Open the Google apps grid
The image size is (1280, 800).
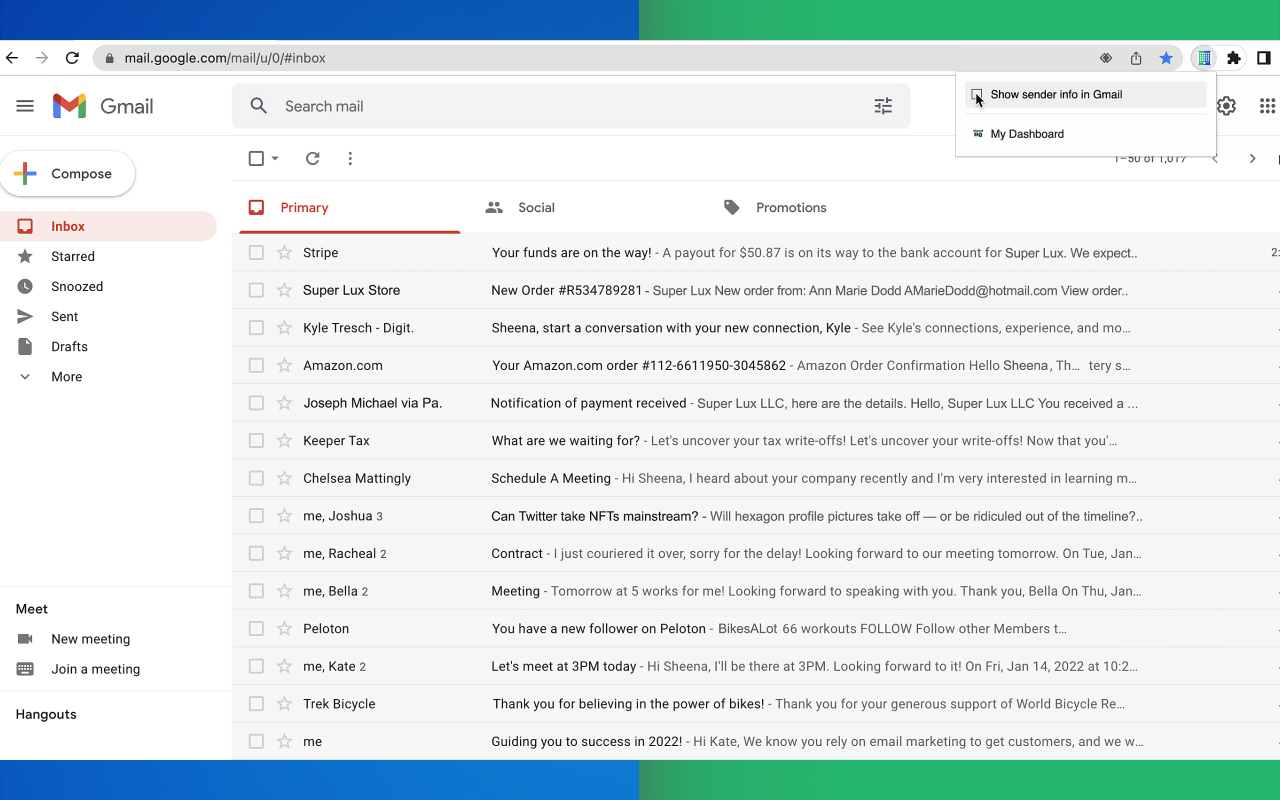click(1267, 106)
